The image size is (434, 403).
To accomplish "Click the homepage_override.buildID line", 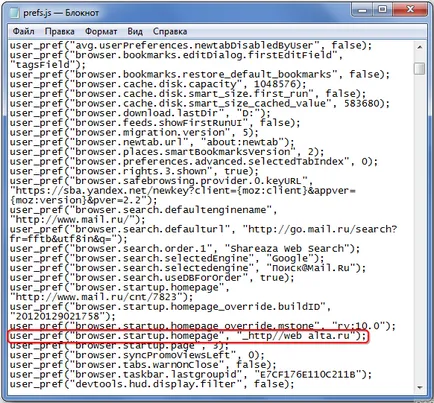I will point(170,306).
